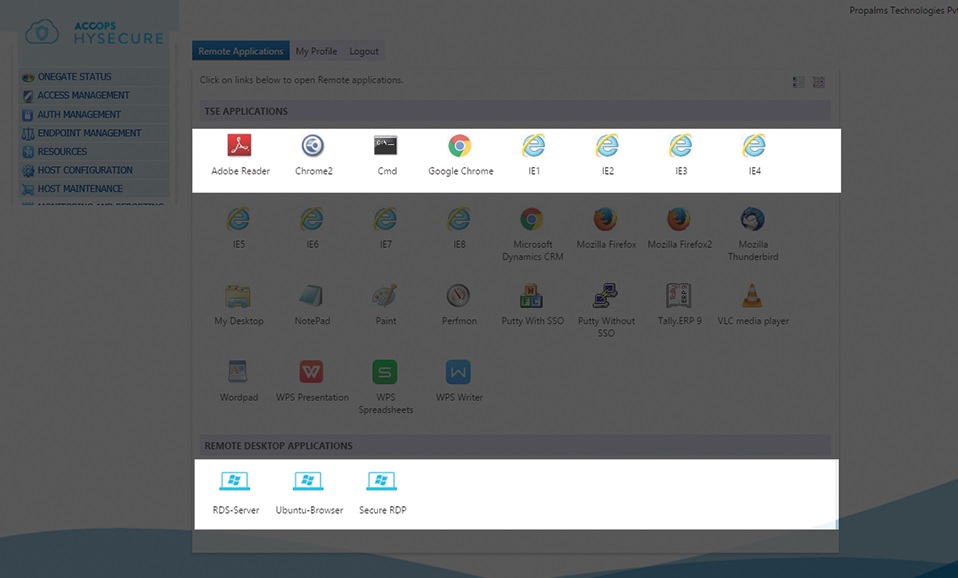This screenshot has width=958, height=578.
Task: Connect to Secure RDP desktop
Action: click(x=381, y=481)
